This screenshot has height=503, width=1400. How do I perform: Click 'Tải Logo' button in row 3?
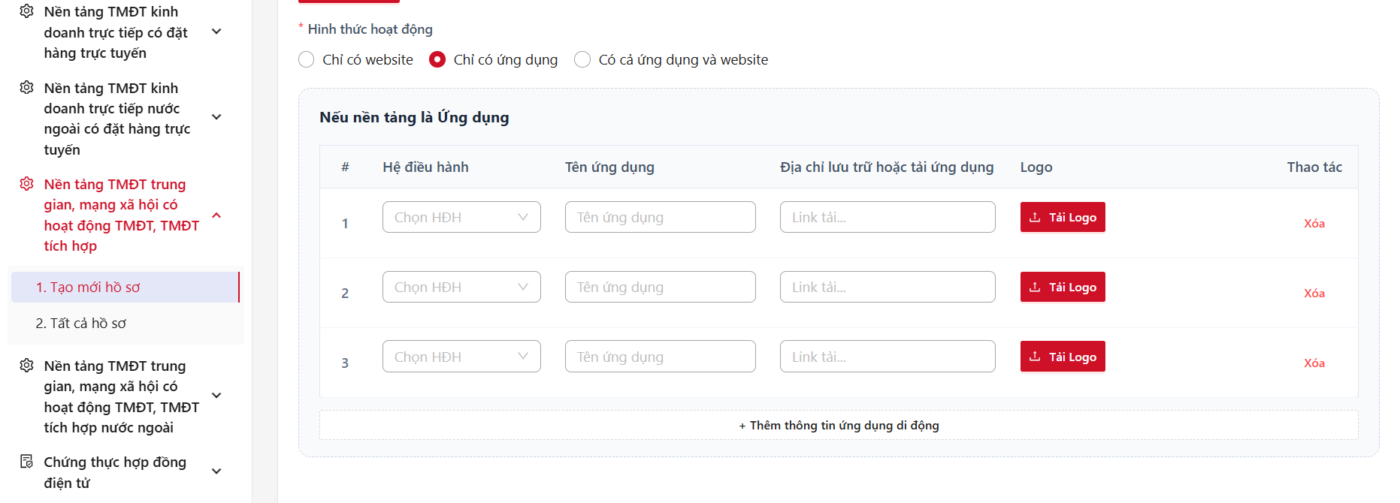1062,357
